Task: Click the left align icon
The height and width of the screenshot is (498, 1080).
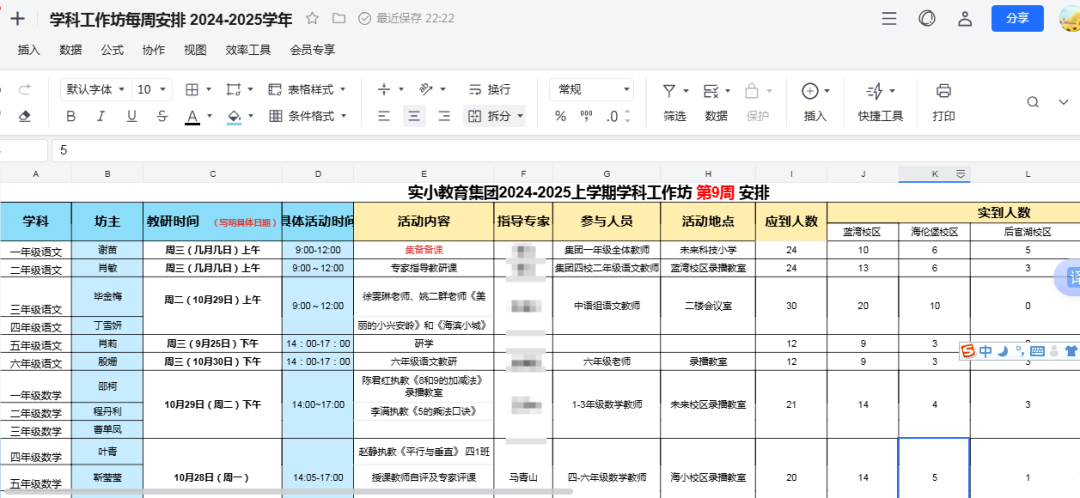Action: click(x=383, y=116)
